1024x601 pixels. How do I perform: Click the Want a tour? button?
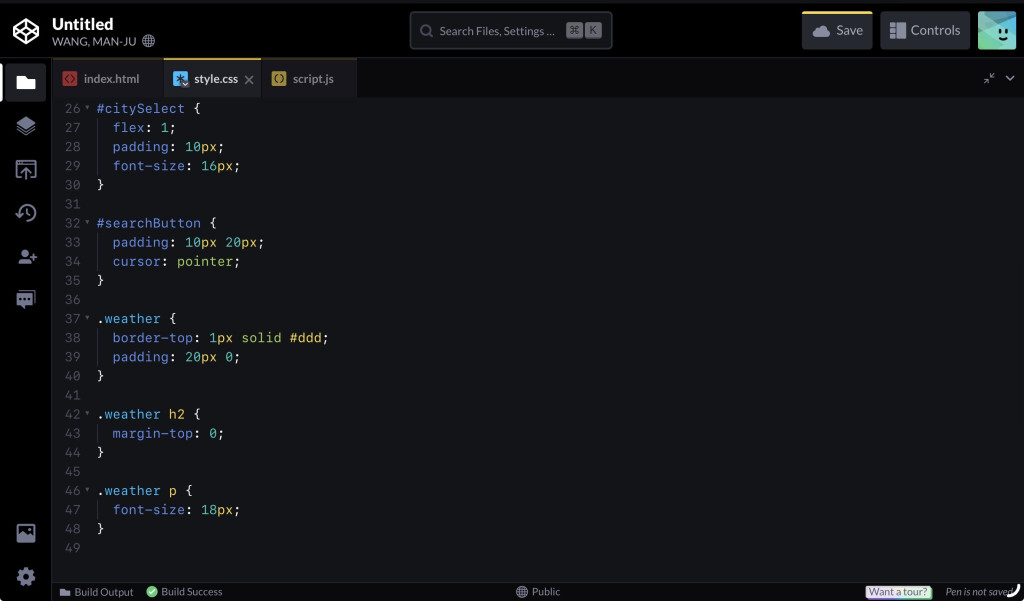pos(899,592)
